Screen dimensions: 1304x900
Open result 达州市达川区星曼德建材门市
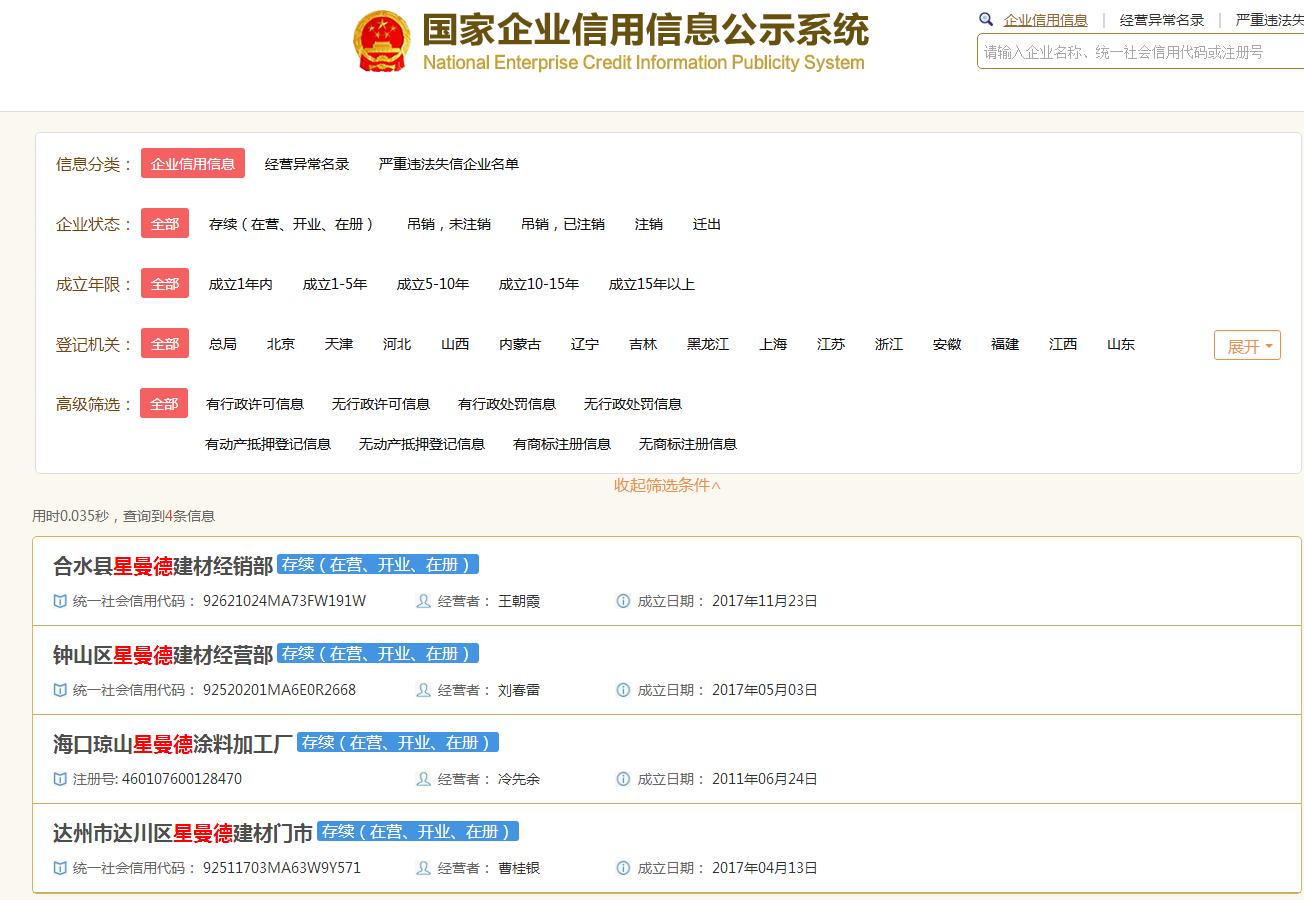tap(183, 833)
